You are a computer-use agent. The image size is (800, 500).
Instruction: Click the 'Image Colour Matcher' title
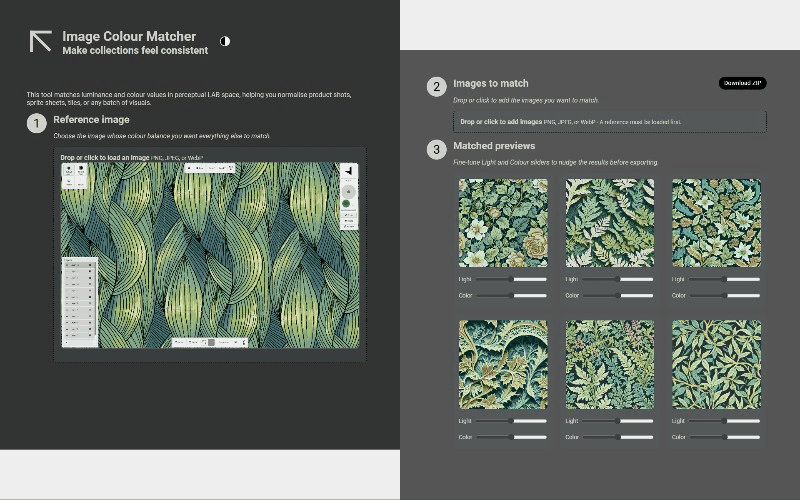click(x=129, y=36)
